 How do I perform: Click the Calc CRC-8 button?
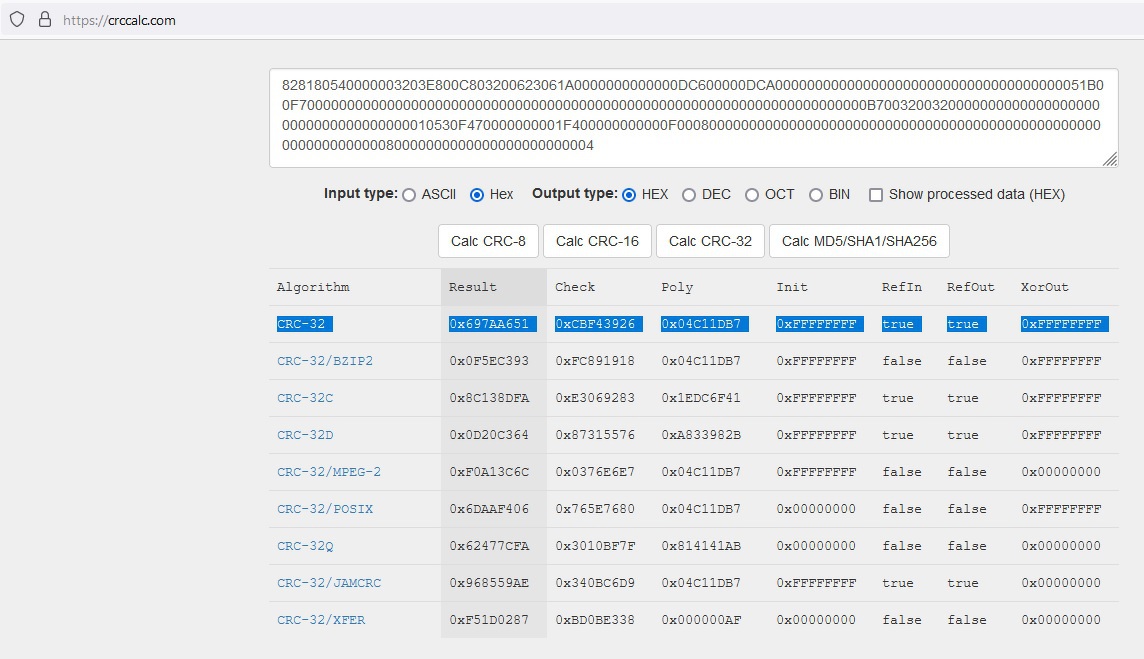(x=488, y=241)
